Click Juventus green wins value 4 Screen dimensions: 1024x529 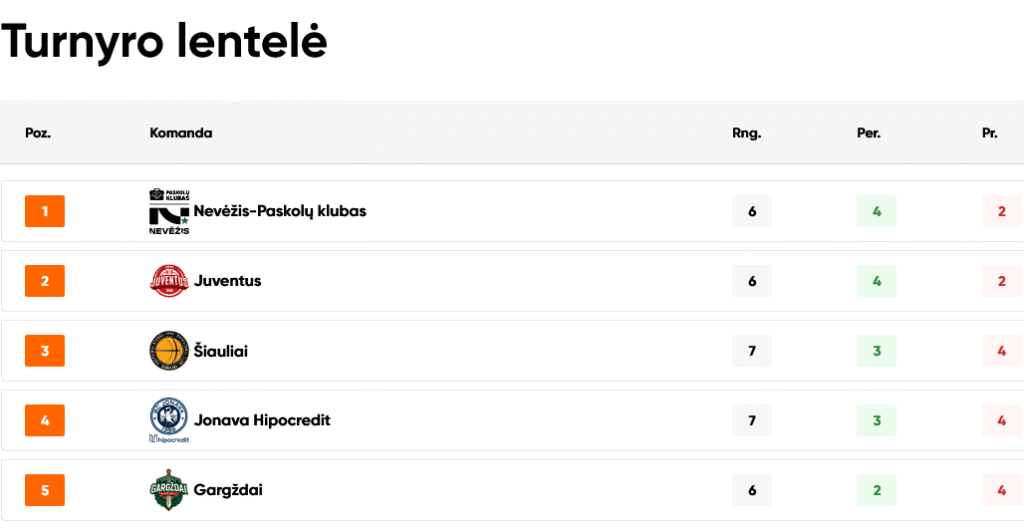(x=876, y=281)
